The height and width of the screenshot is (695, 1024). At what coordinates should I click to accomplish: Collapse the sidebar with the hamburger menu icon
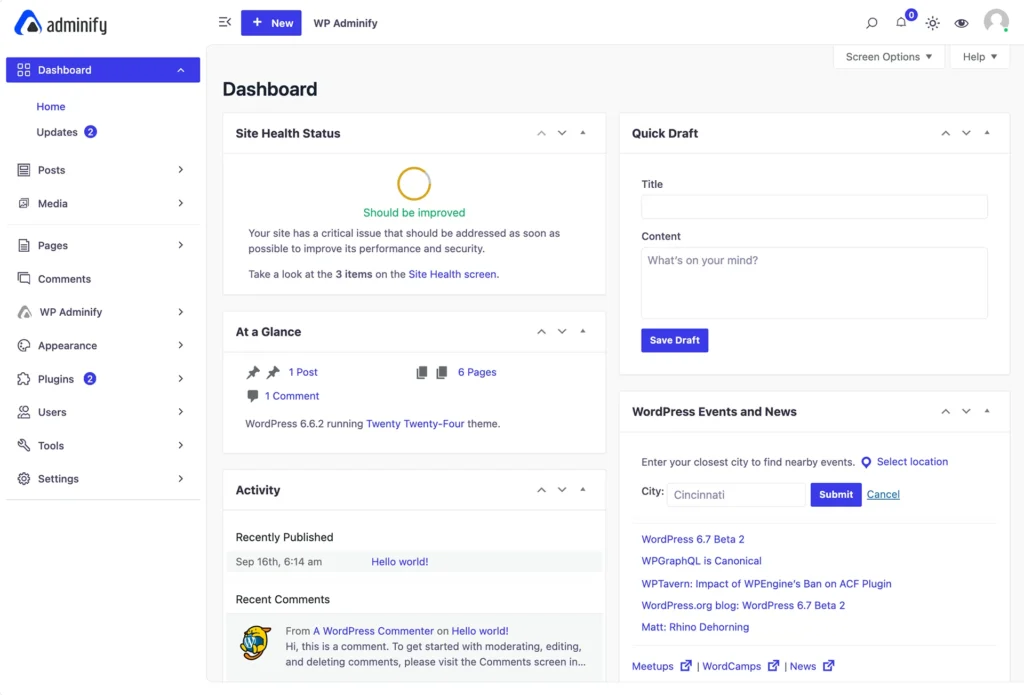coord(225,22)
